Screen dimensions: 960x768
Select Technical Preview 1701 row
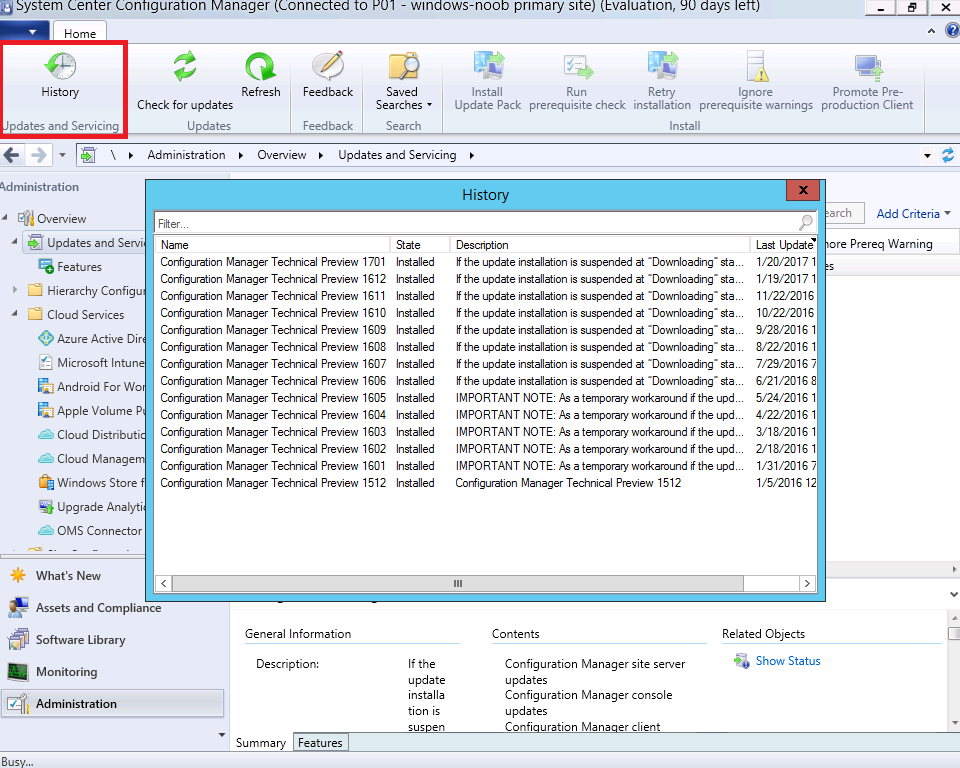point(486,262)
